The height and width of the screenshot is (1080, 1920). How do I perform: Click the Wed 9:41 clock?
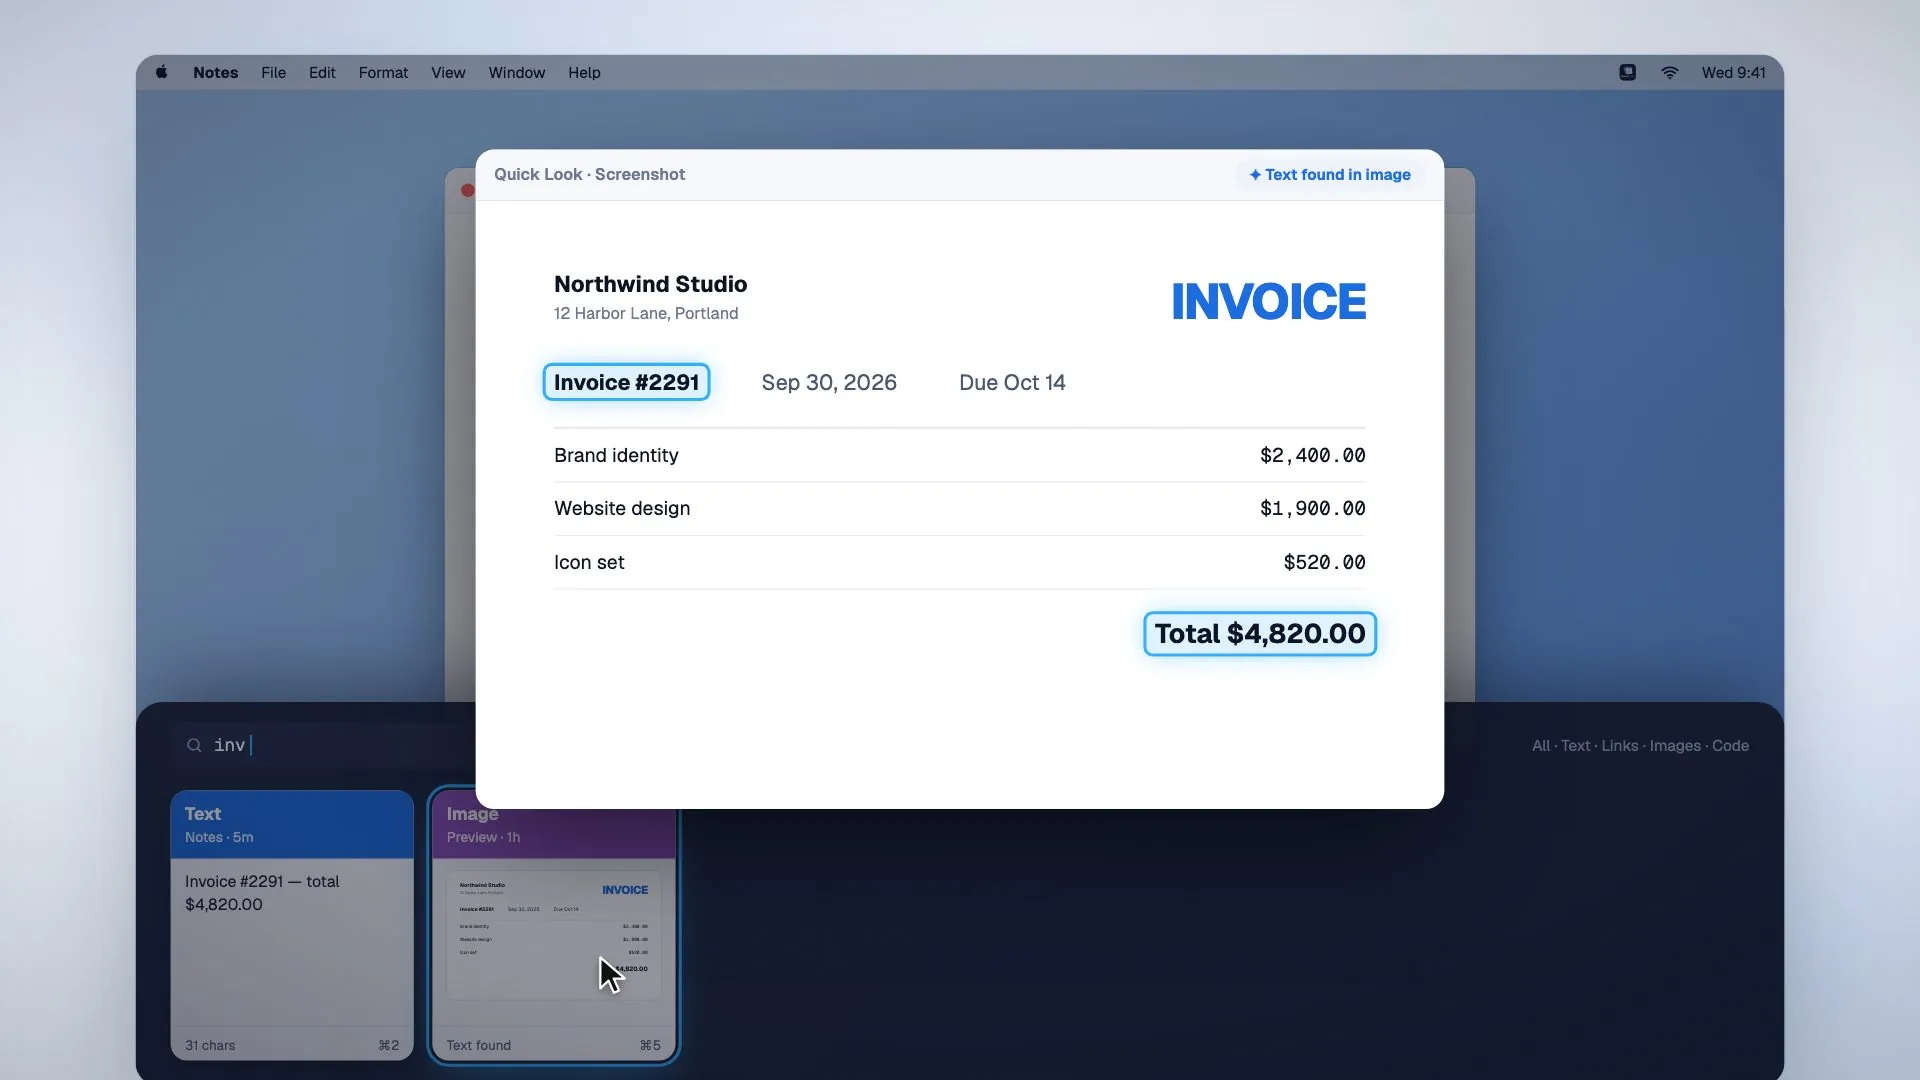[1733, 72]
